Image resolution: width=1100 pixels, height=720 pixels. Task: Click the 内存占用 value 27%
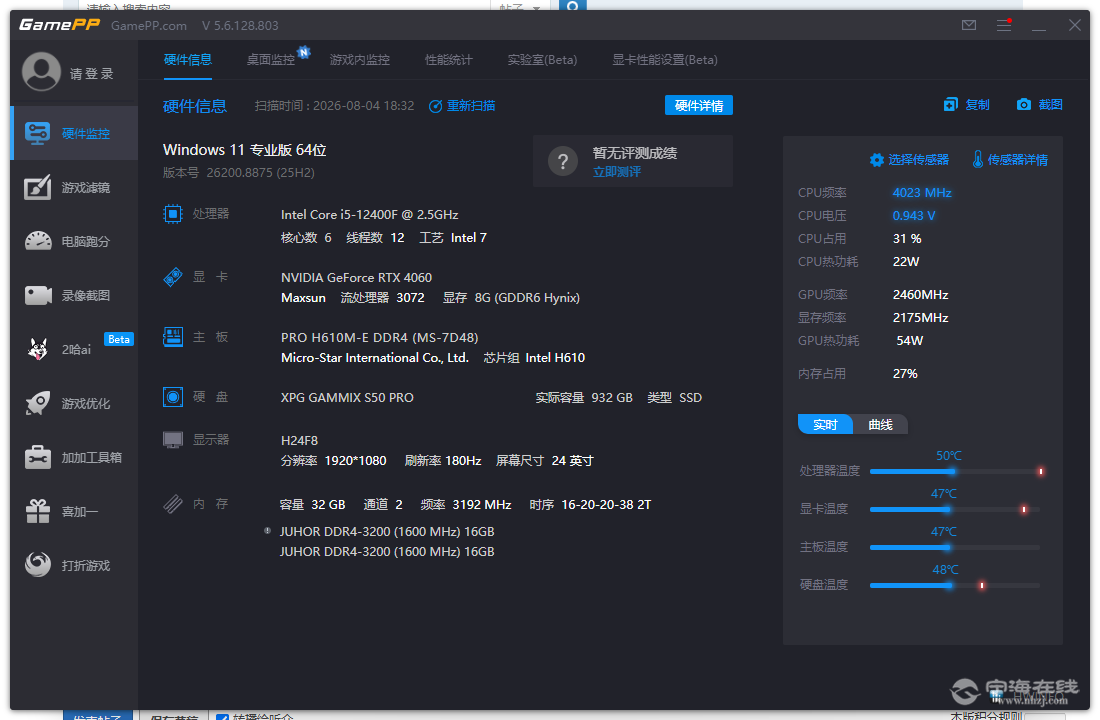point(905,373)
